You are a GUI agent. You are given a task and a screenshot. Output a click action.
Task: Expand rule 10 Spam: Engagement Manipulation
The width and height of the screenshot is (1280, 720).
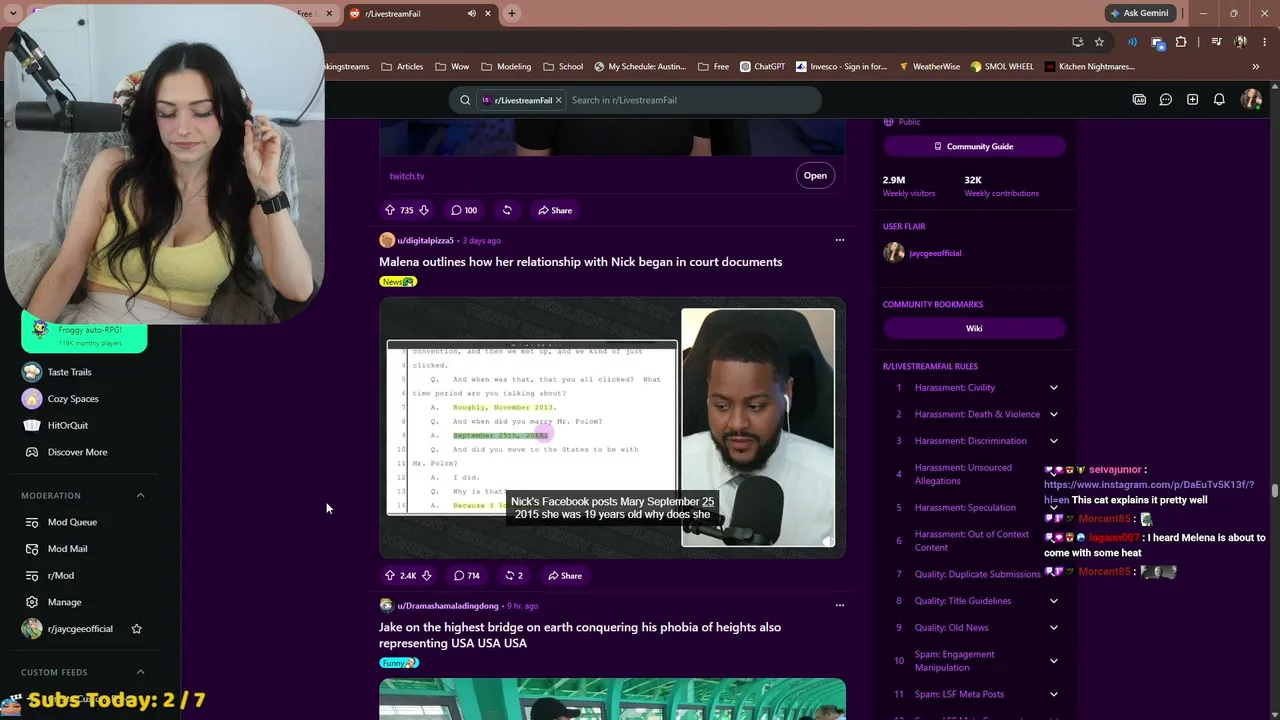click(x=1054, y=661)
